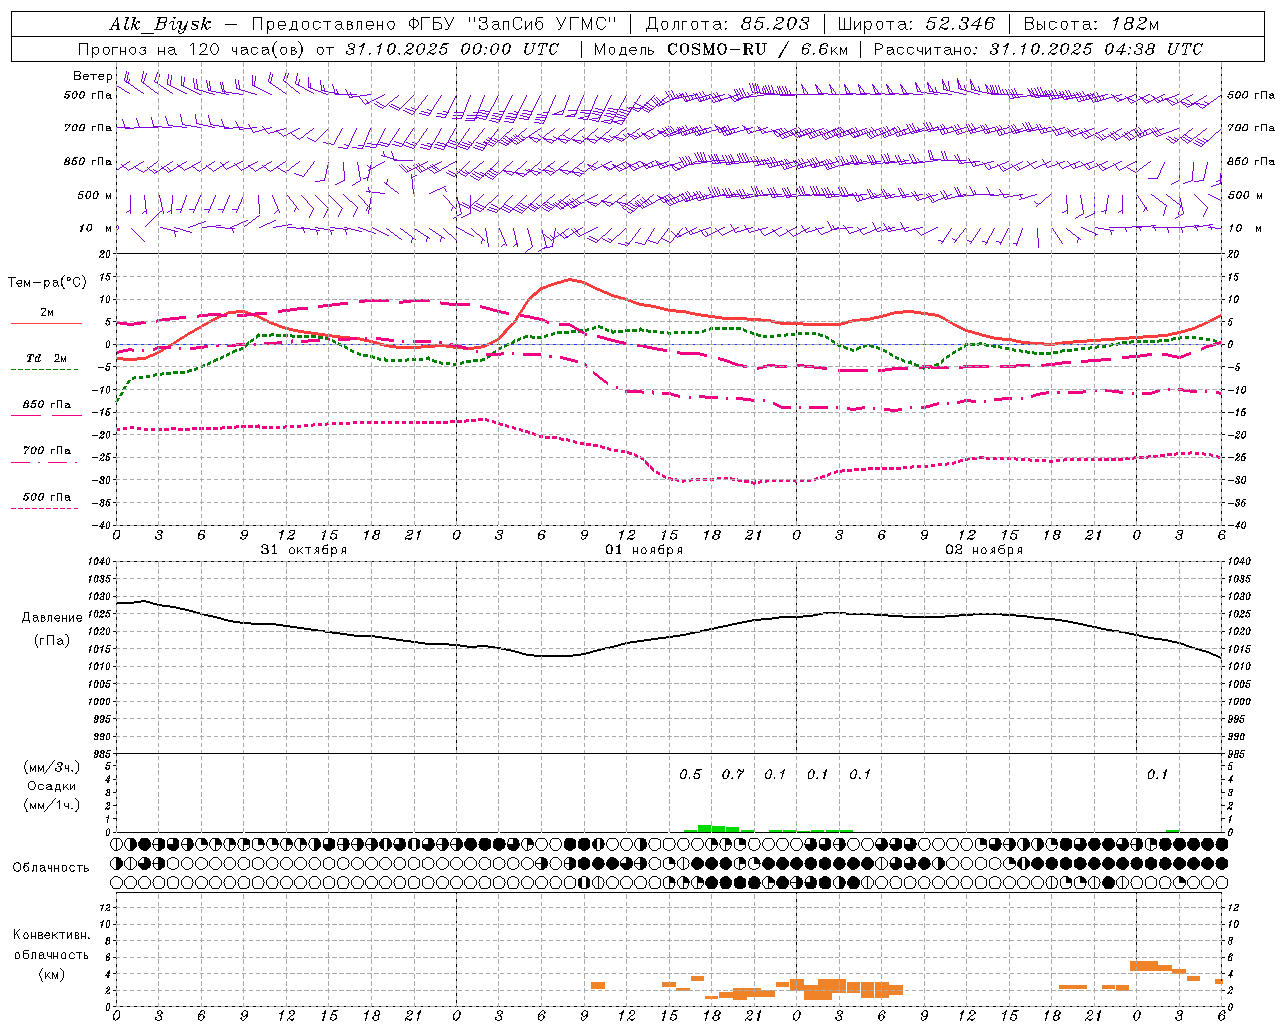Click the Alk_Biysk station title

[160, 25]
